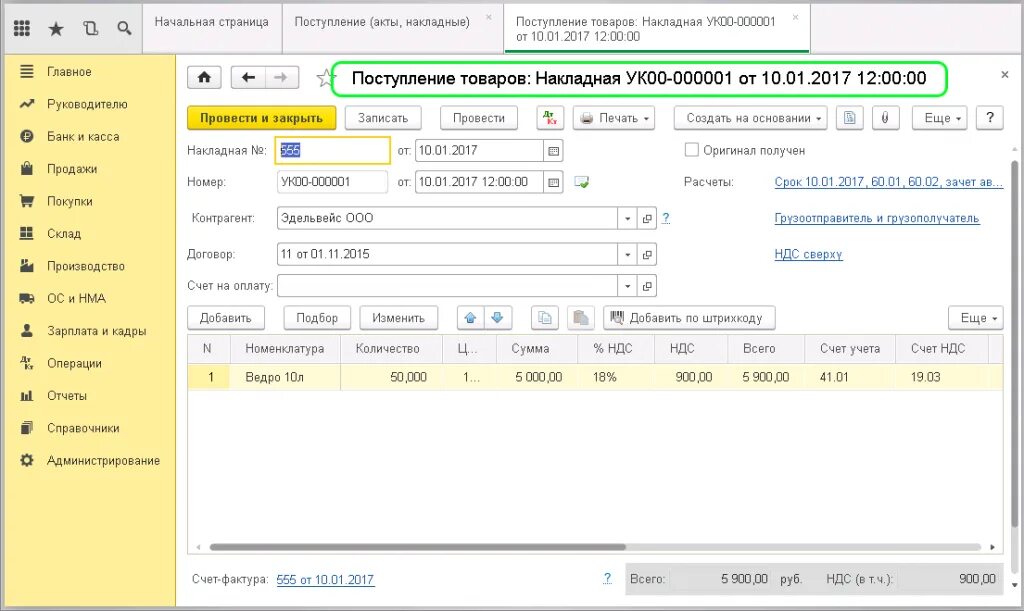The image size is (1024, 611).
Task: Expand Договор dropdown arrow
Action: pos(628,255)
